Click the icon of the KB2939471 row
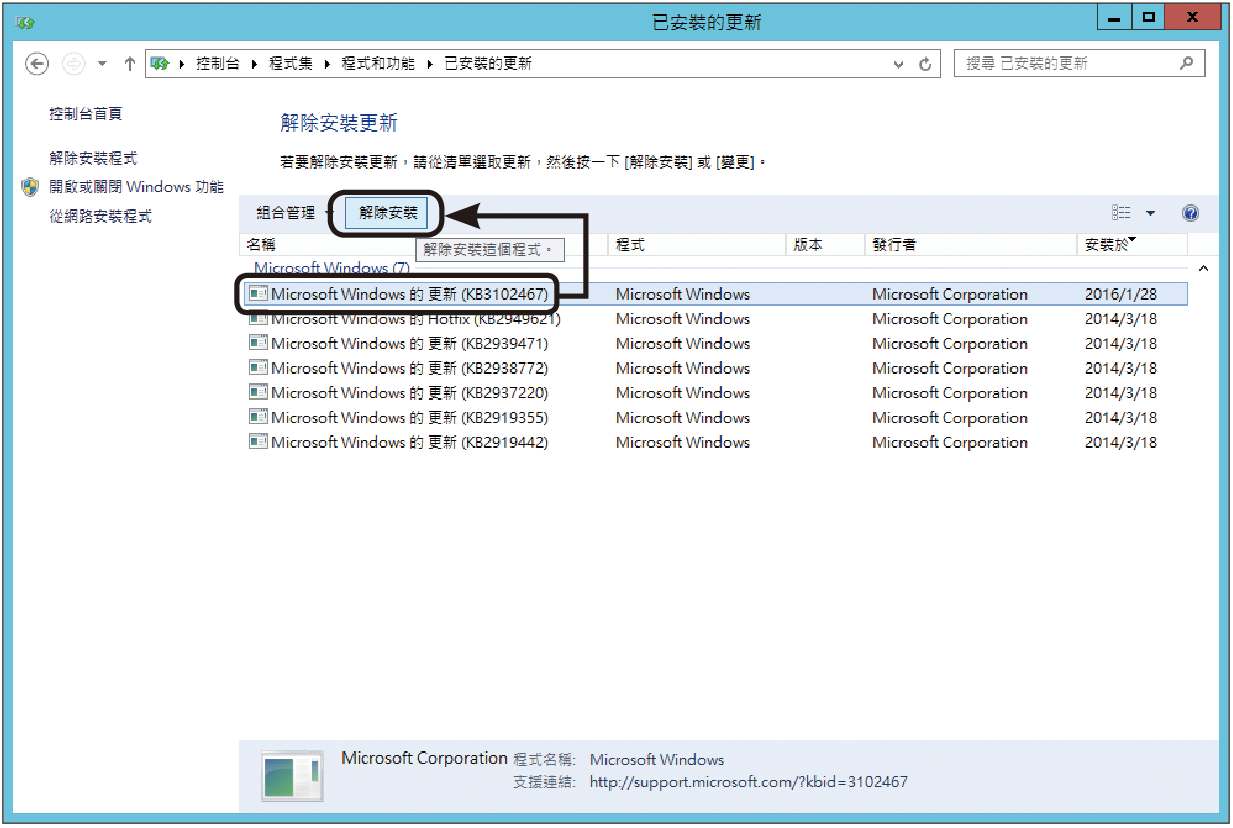The width and height of the screenshot is (1233, 828). [x=258, y=343]
